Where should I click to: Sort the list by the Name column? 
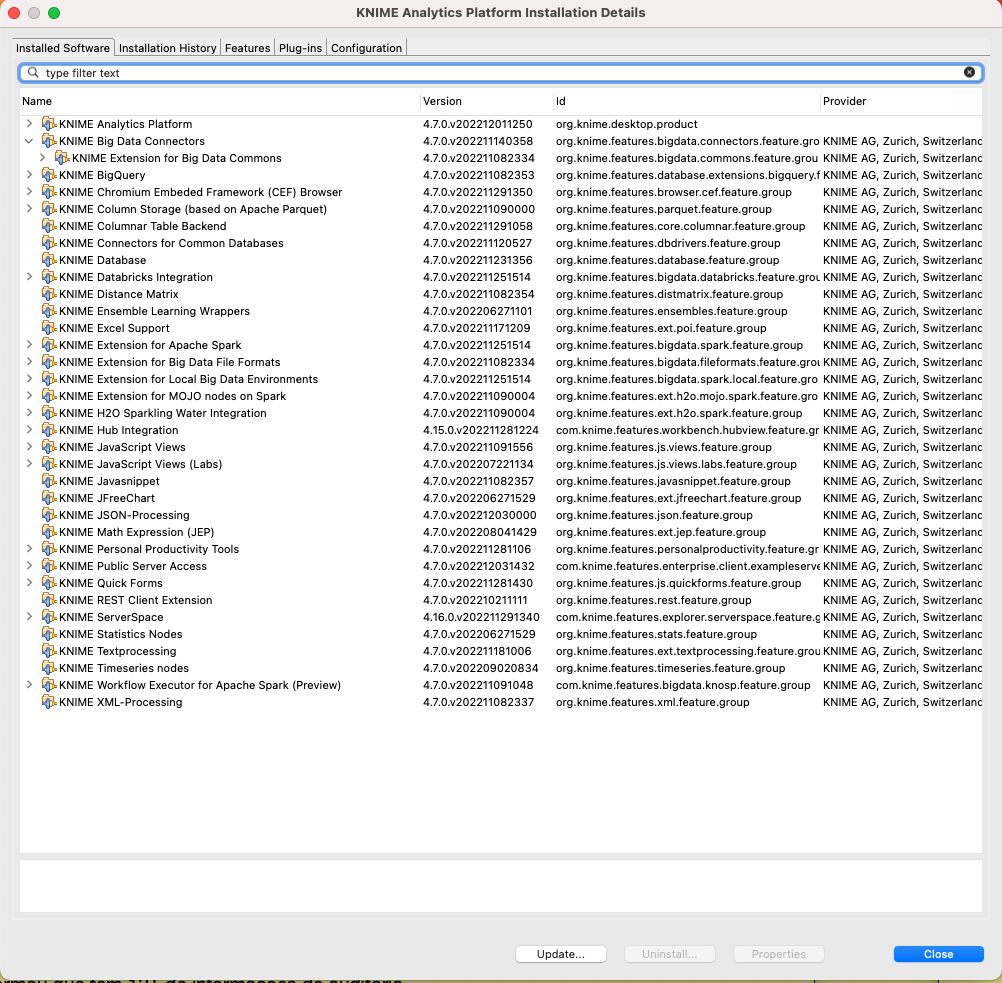click(220, 101)
